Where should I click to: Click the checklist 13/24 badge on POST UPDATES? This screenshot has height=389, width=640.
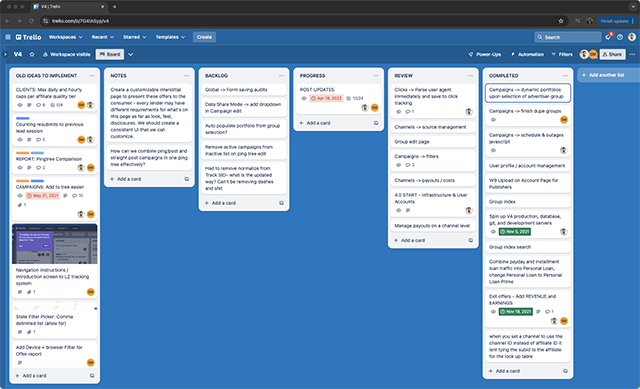(x=355, y=98)
